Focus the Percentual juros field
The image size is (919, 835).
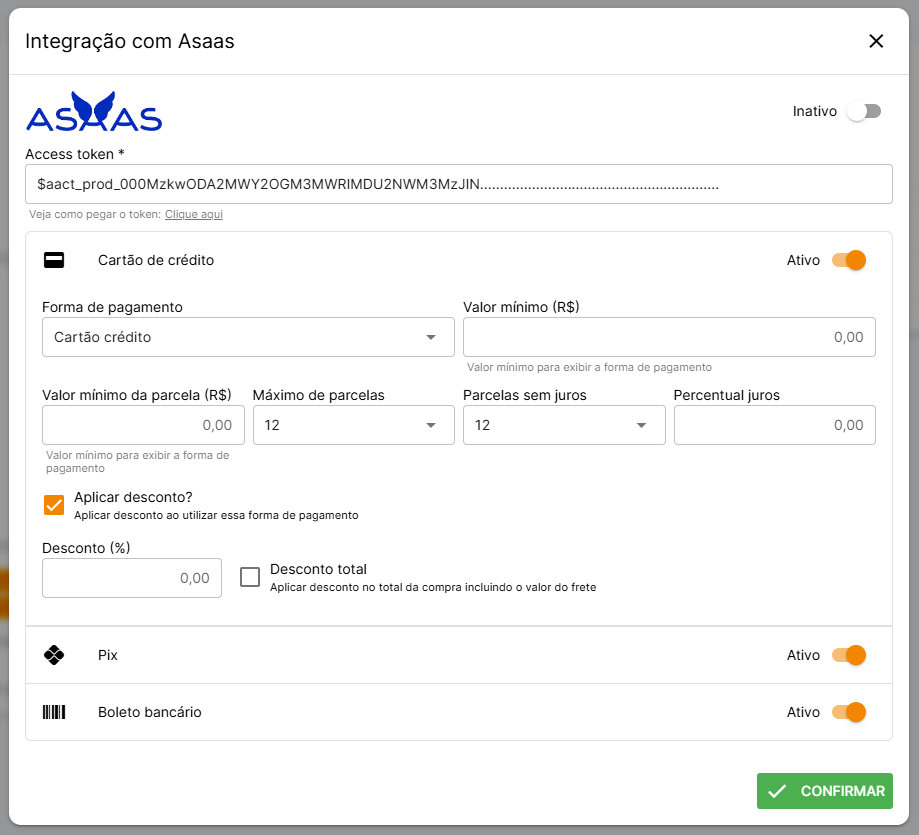pos(774,425)
